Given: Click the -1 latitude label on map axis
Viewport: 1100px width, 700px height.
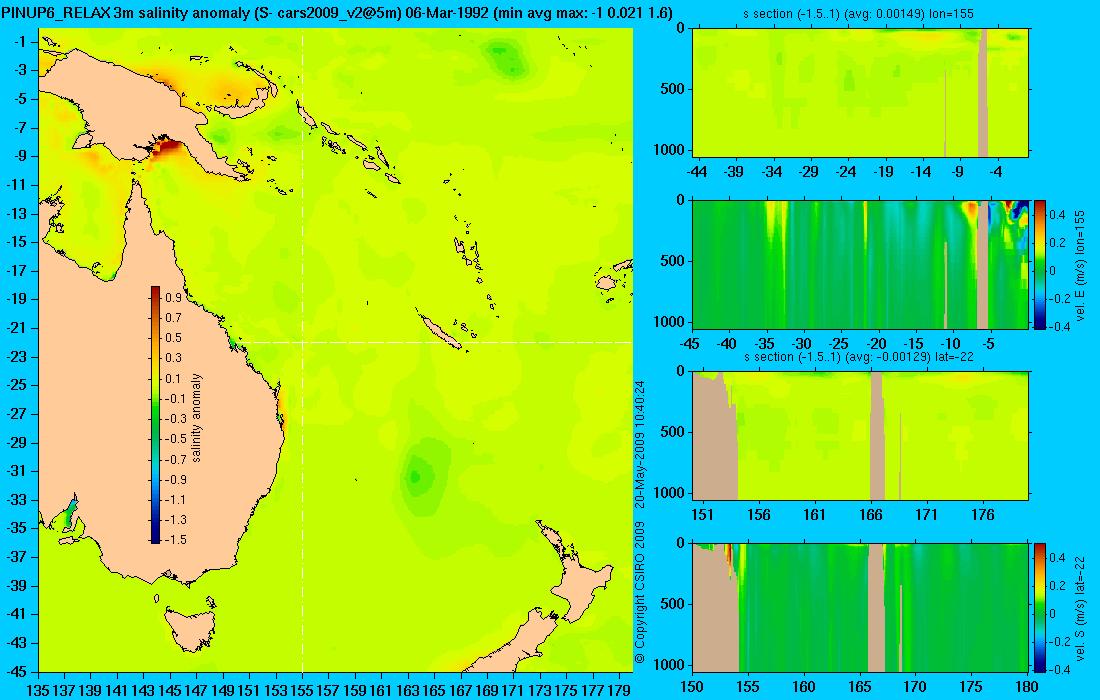Looking at the screenshot, I should [21, 41].
